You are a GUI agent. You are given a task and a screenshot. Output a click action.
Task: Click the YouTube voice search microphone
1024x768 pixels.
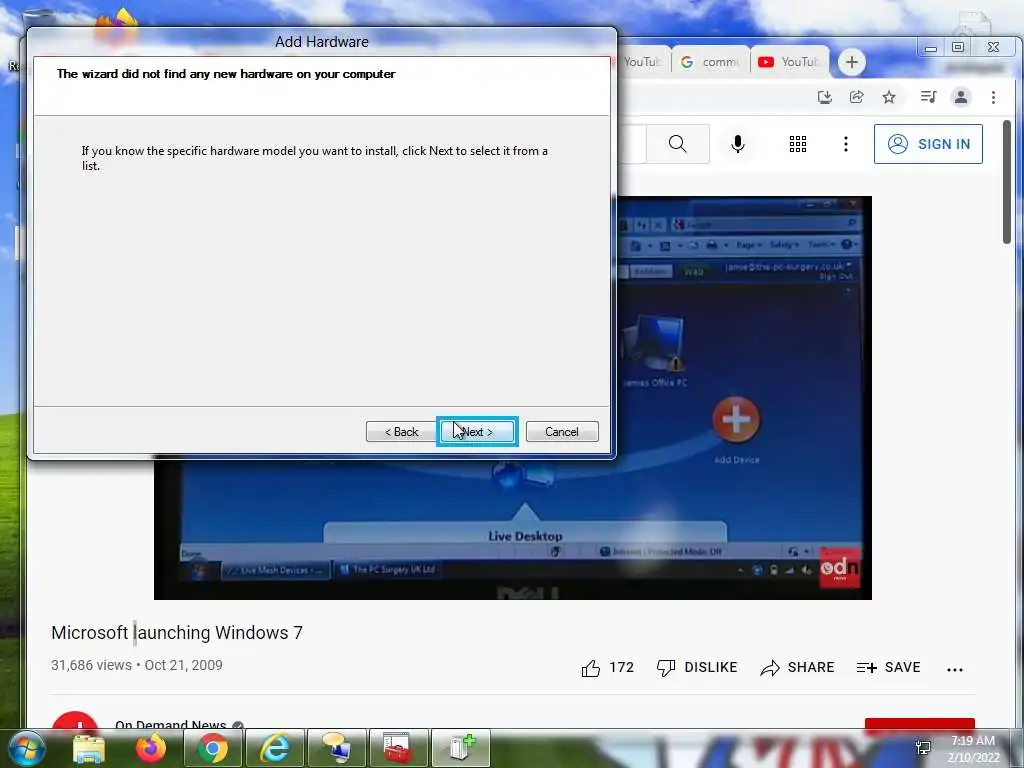(x=738, y=144)
